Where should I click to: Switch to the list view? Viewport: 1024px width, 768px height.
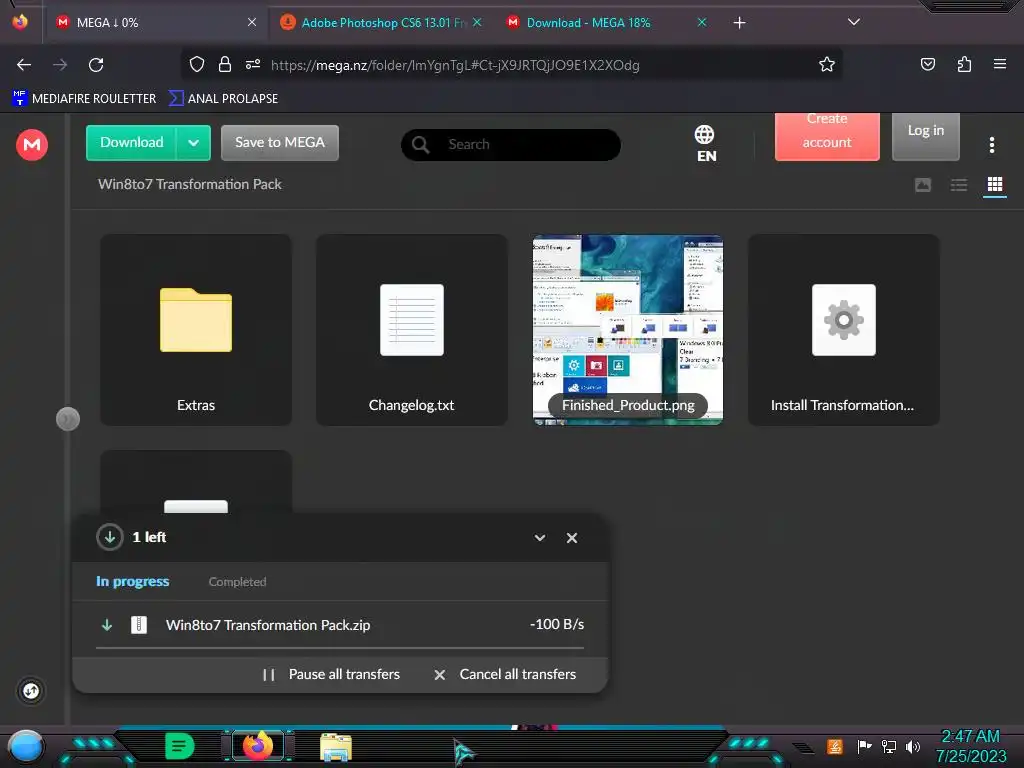point(959,185)
